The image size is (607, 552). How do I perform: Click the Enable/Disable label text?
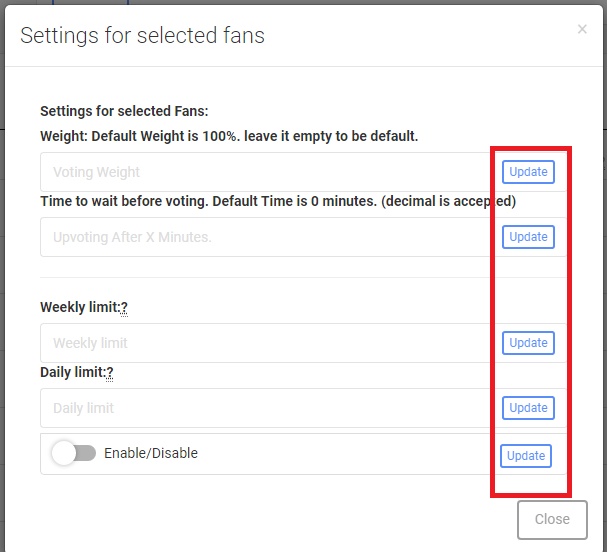[x=151, y=453]
